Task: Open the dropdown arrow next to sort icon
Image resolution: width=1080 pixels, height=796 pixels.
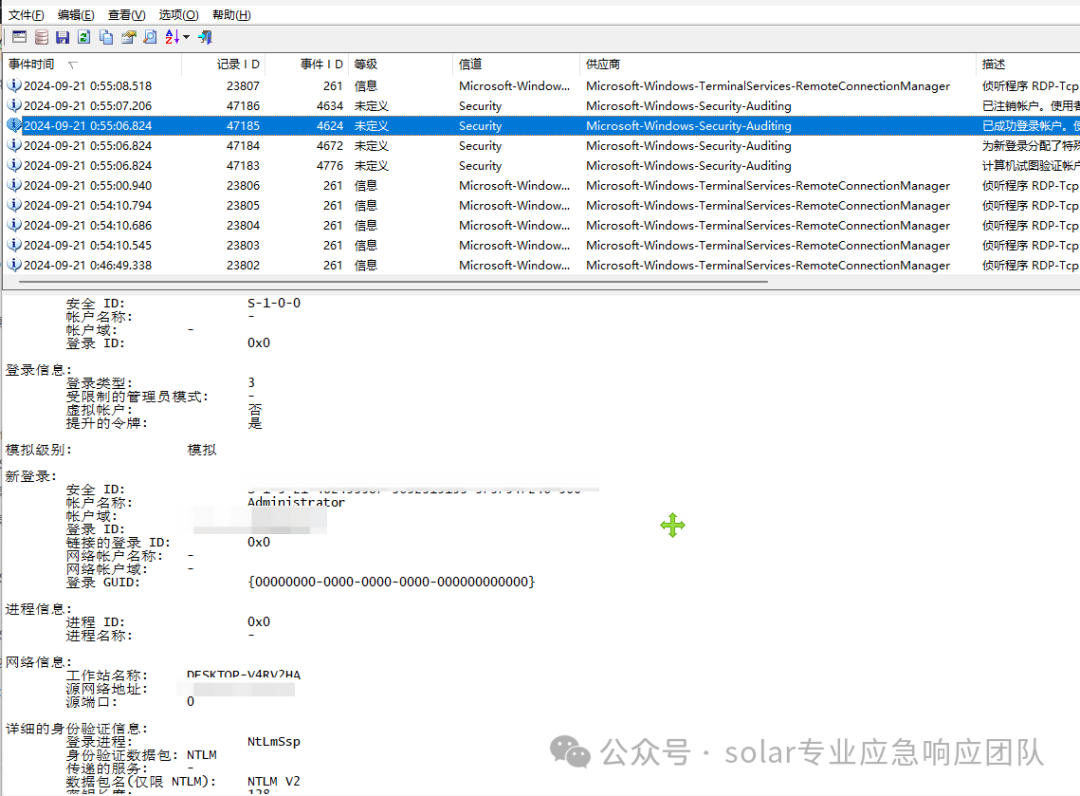Action: click(x=186, y=37)
